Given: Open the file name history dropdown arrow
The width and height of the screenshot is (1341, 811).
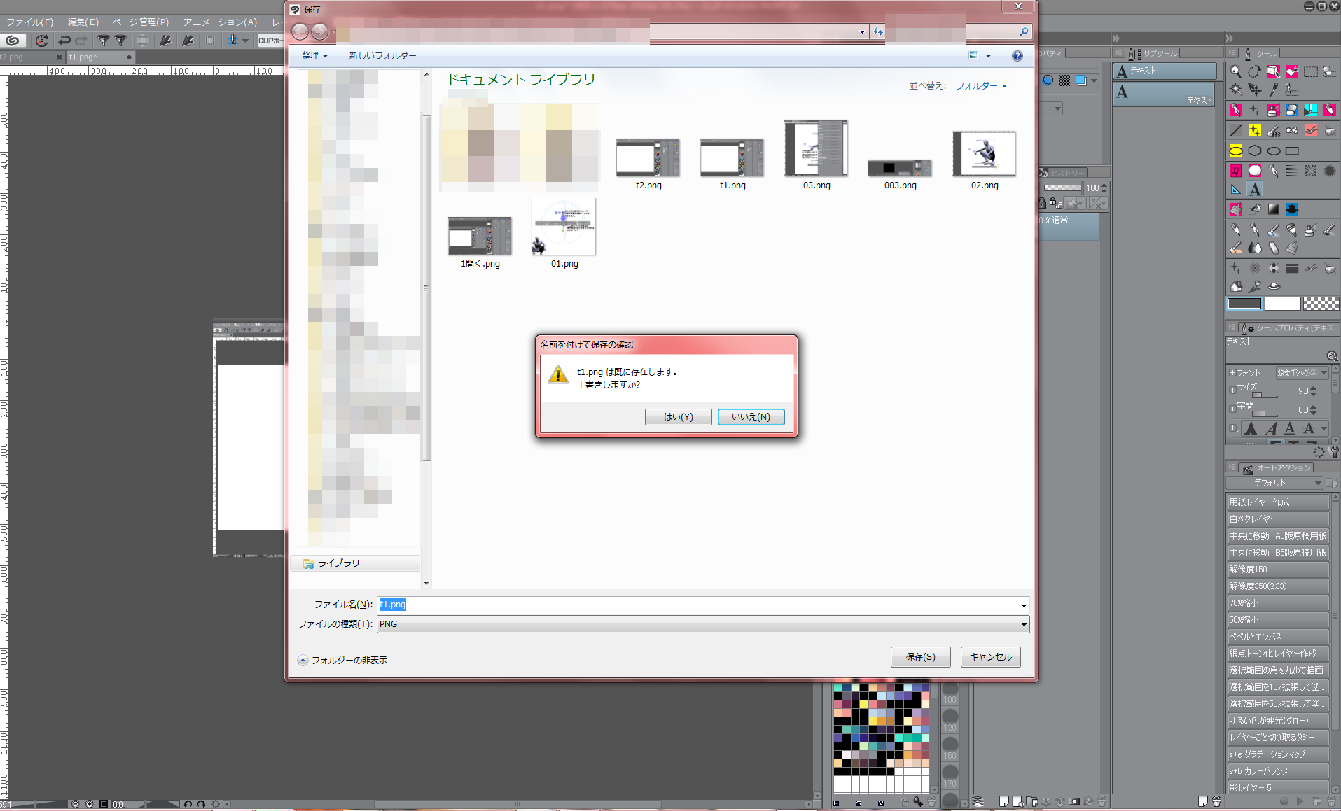Looking at the screenshot, I should click(x=1023, y=605).
